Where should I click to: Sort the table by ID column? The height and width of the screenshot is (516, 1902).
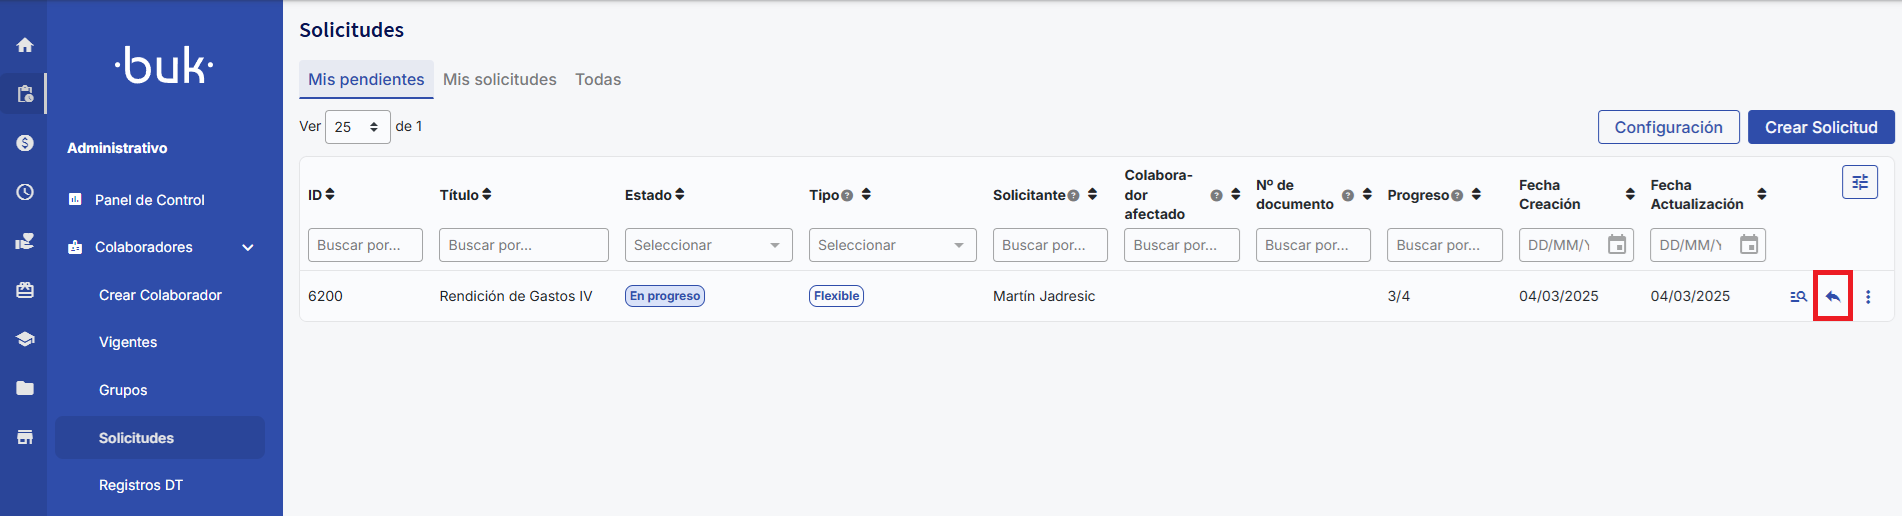click(x=330, y=194)
